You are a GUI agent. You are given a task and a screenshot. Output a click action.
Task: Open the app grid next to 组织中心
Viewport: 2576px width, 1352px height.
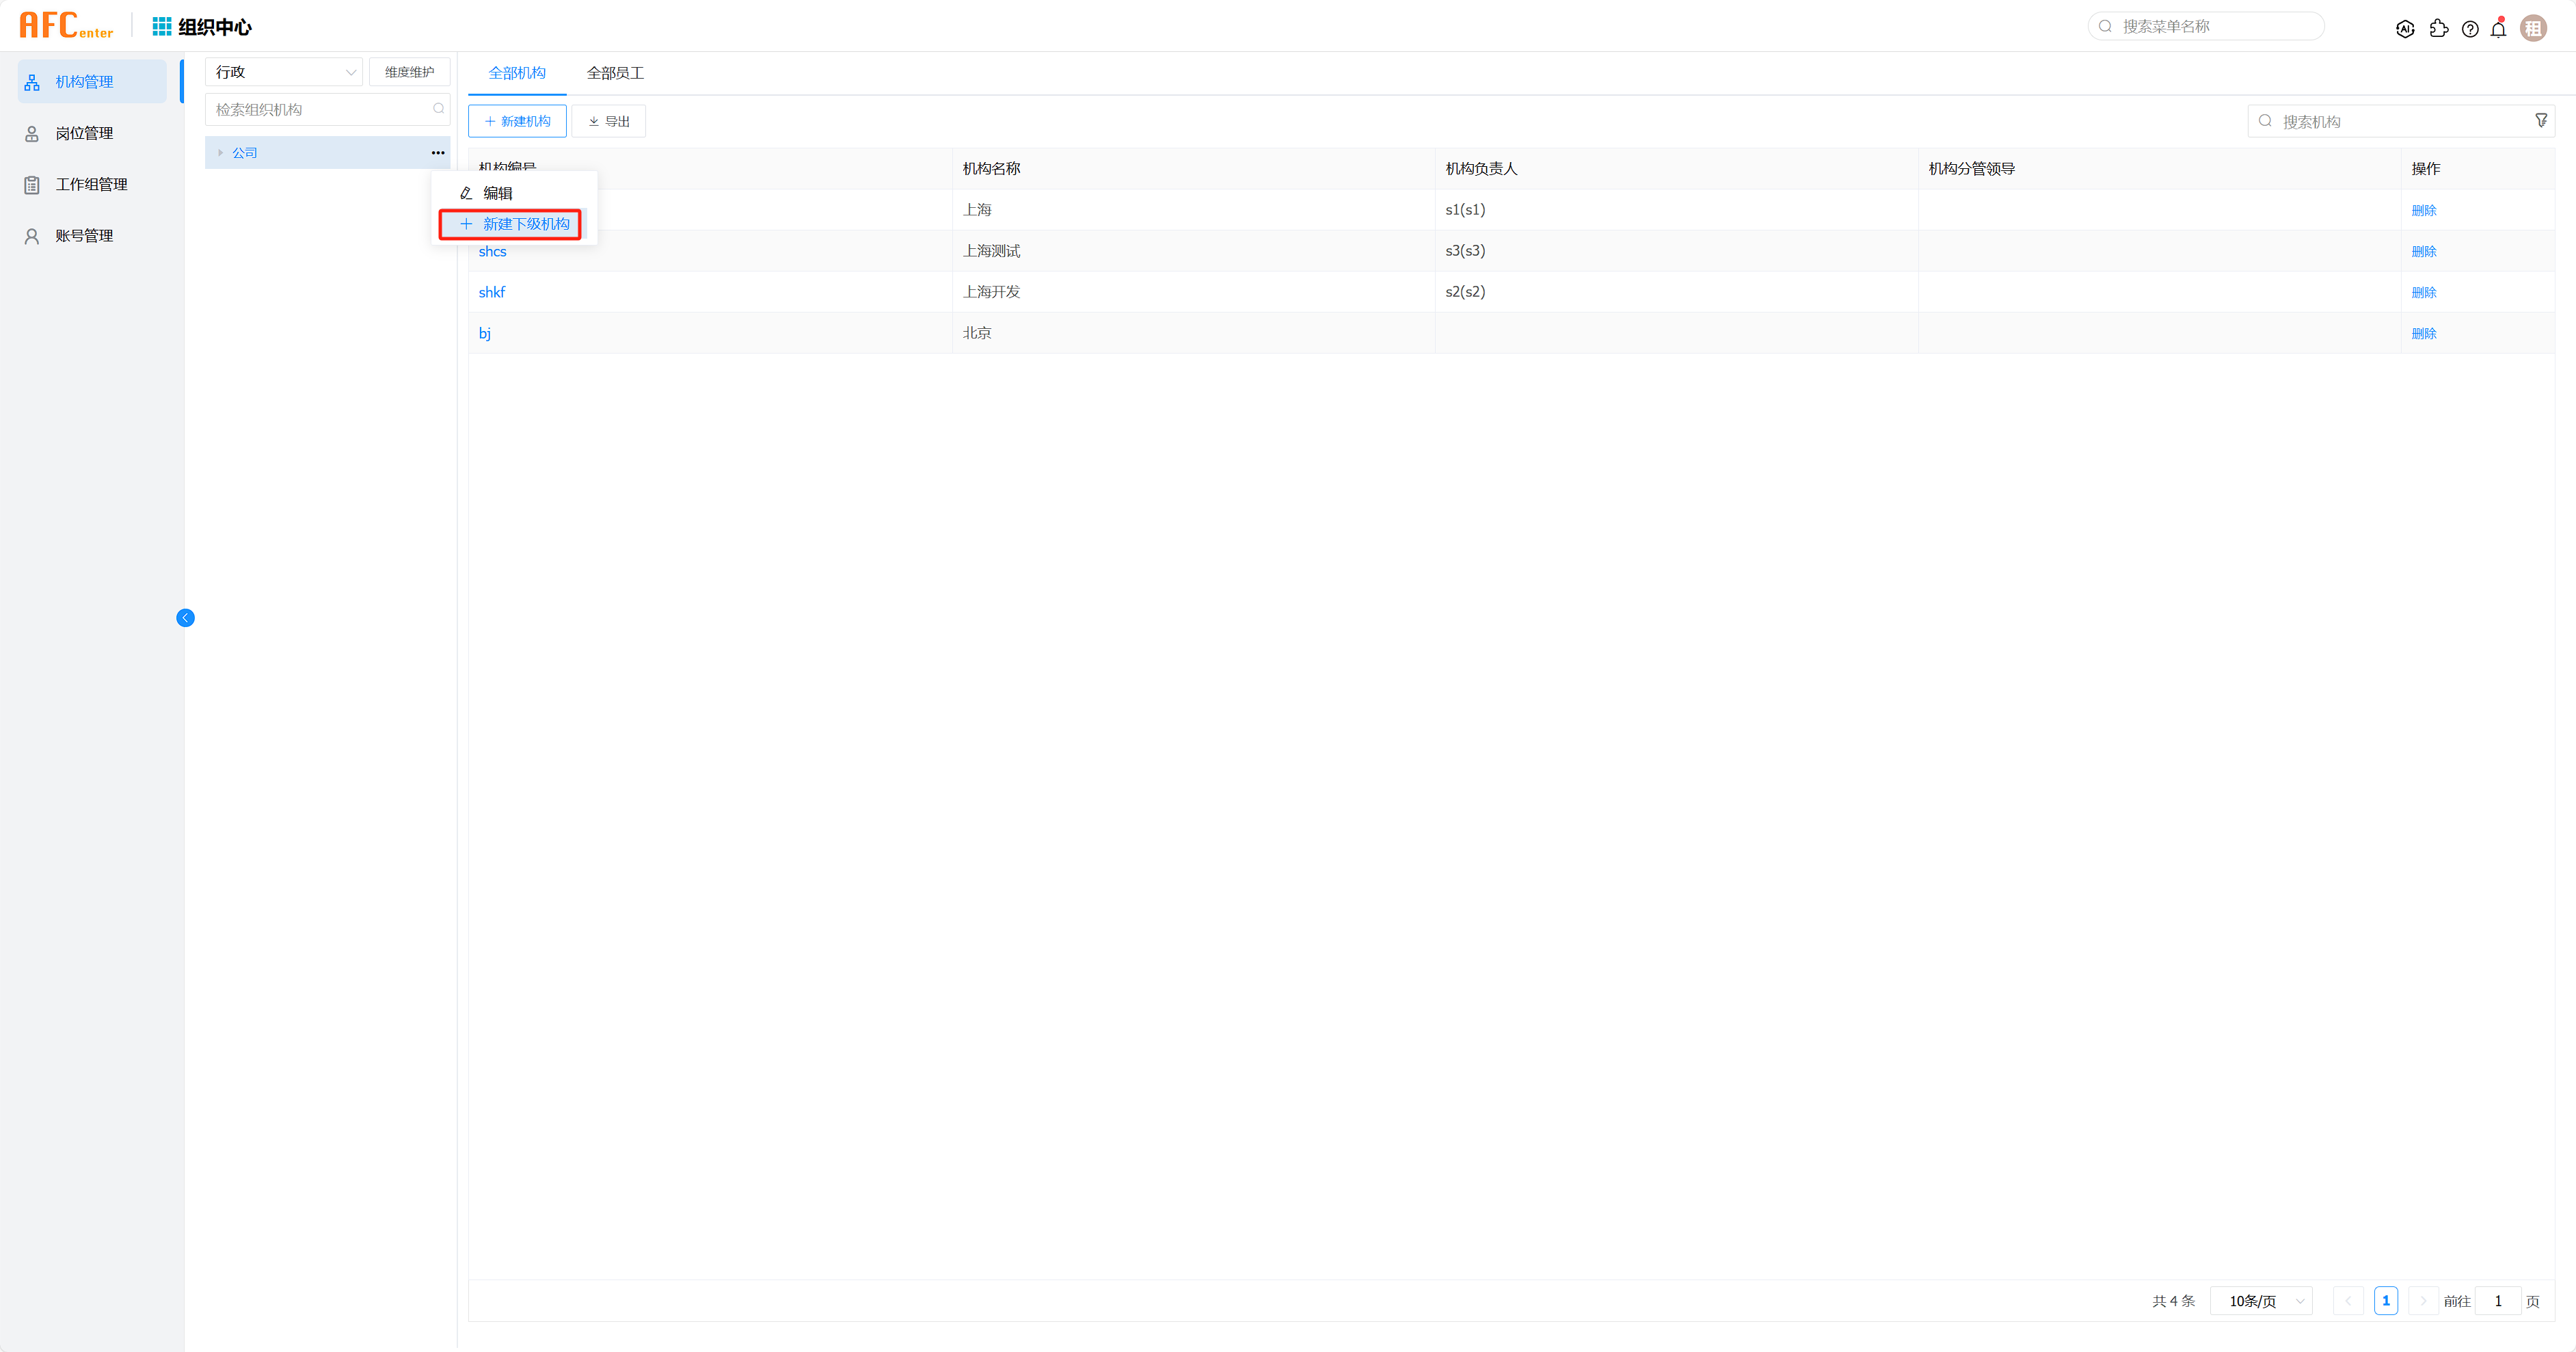[x=161, y=27]
